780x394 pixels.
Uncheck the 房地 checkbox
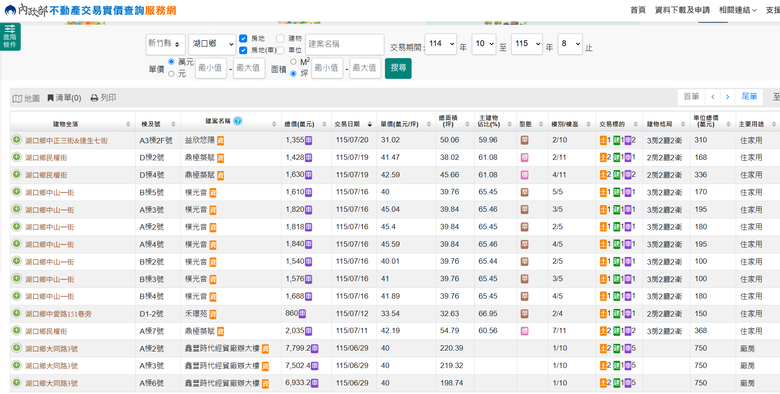click(x=243, y=38)
